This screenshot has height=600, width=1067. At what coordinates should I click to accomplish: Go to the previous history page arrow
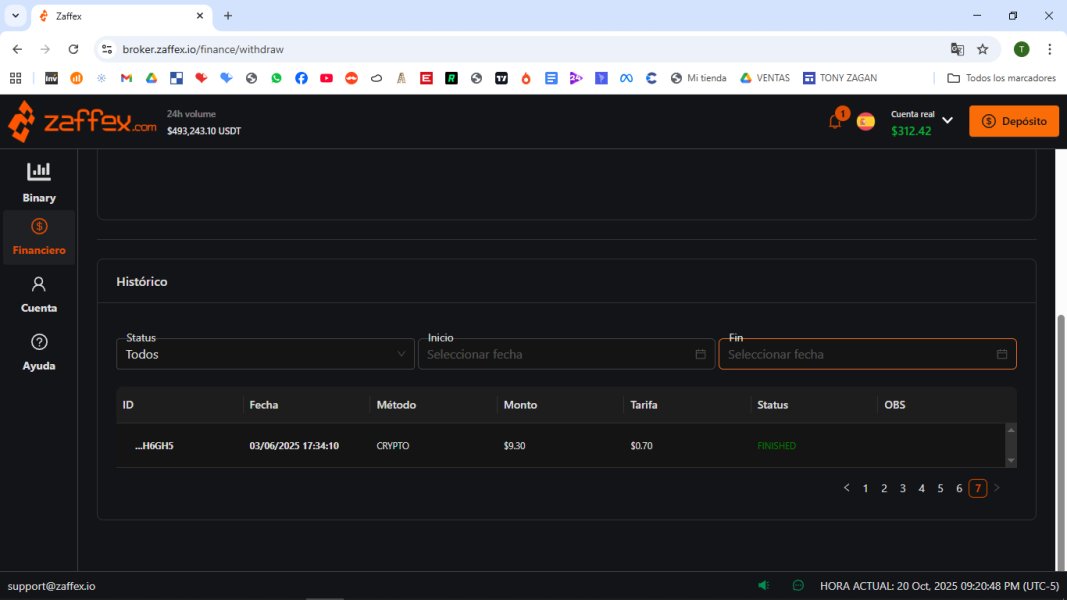[x=846, y=488]
